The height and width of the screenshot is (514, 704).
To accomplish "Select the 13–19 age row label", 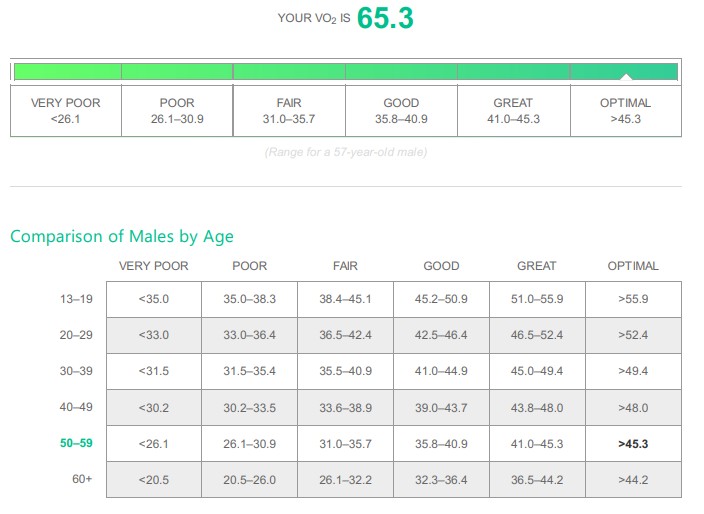I will pos(76,299).
